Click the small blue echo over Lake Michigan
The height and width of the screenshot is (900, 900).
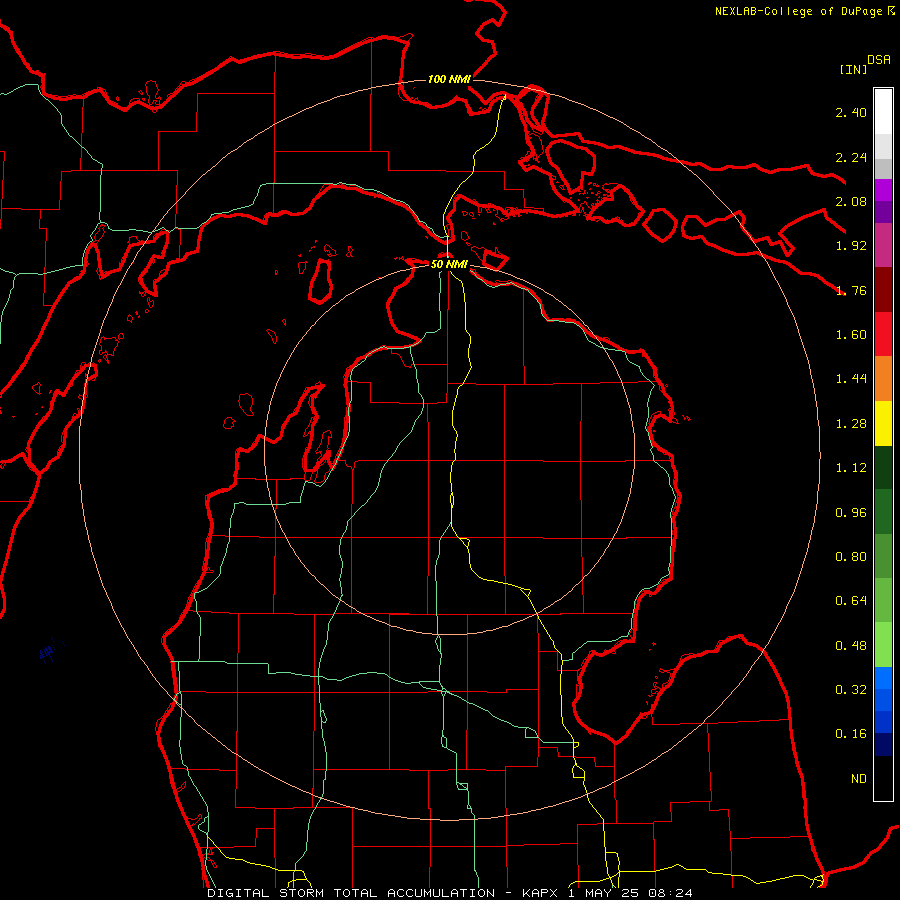point(49,651)
